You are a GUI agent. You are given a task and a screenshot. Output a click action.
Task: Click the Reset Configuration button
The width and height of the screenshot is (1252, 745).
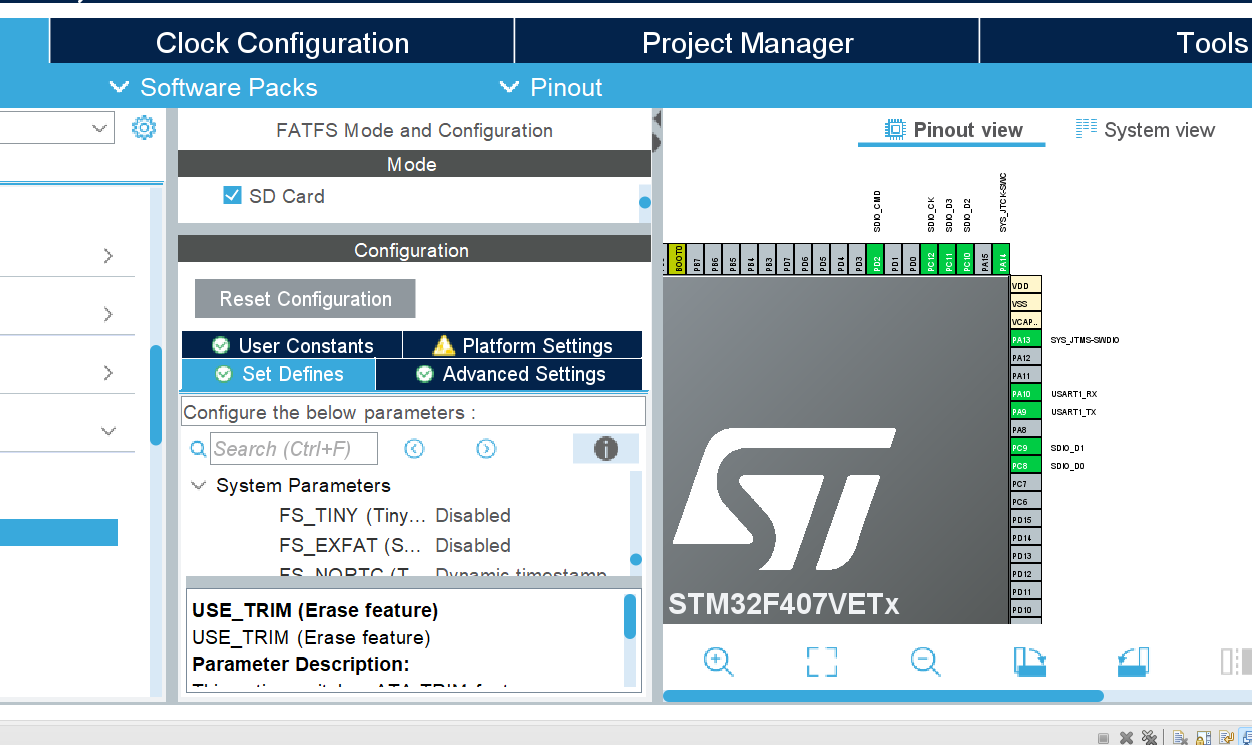tap(304, 298)
